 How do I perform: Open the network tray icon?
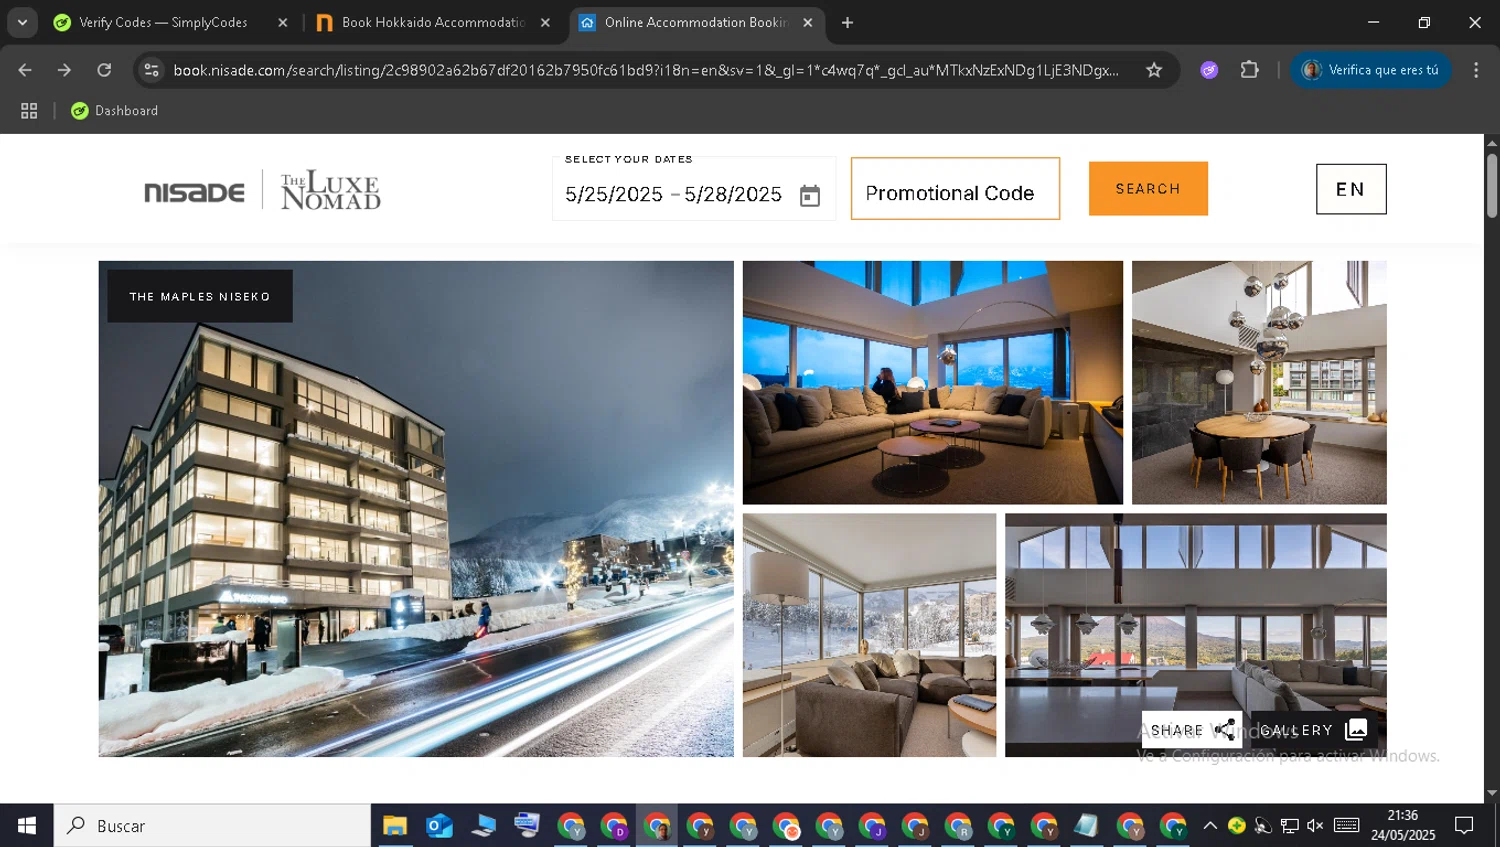click(1290, 826)
